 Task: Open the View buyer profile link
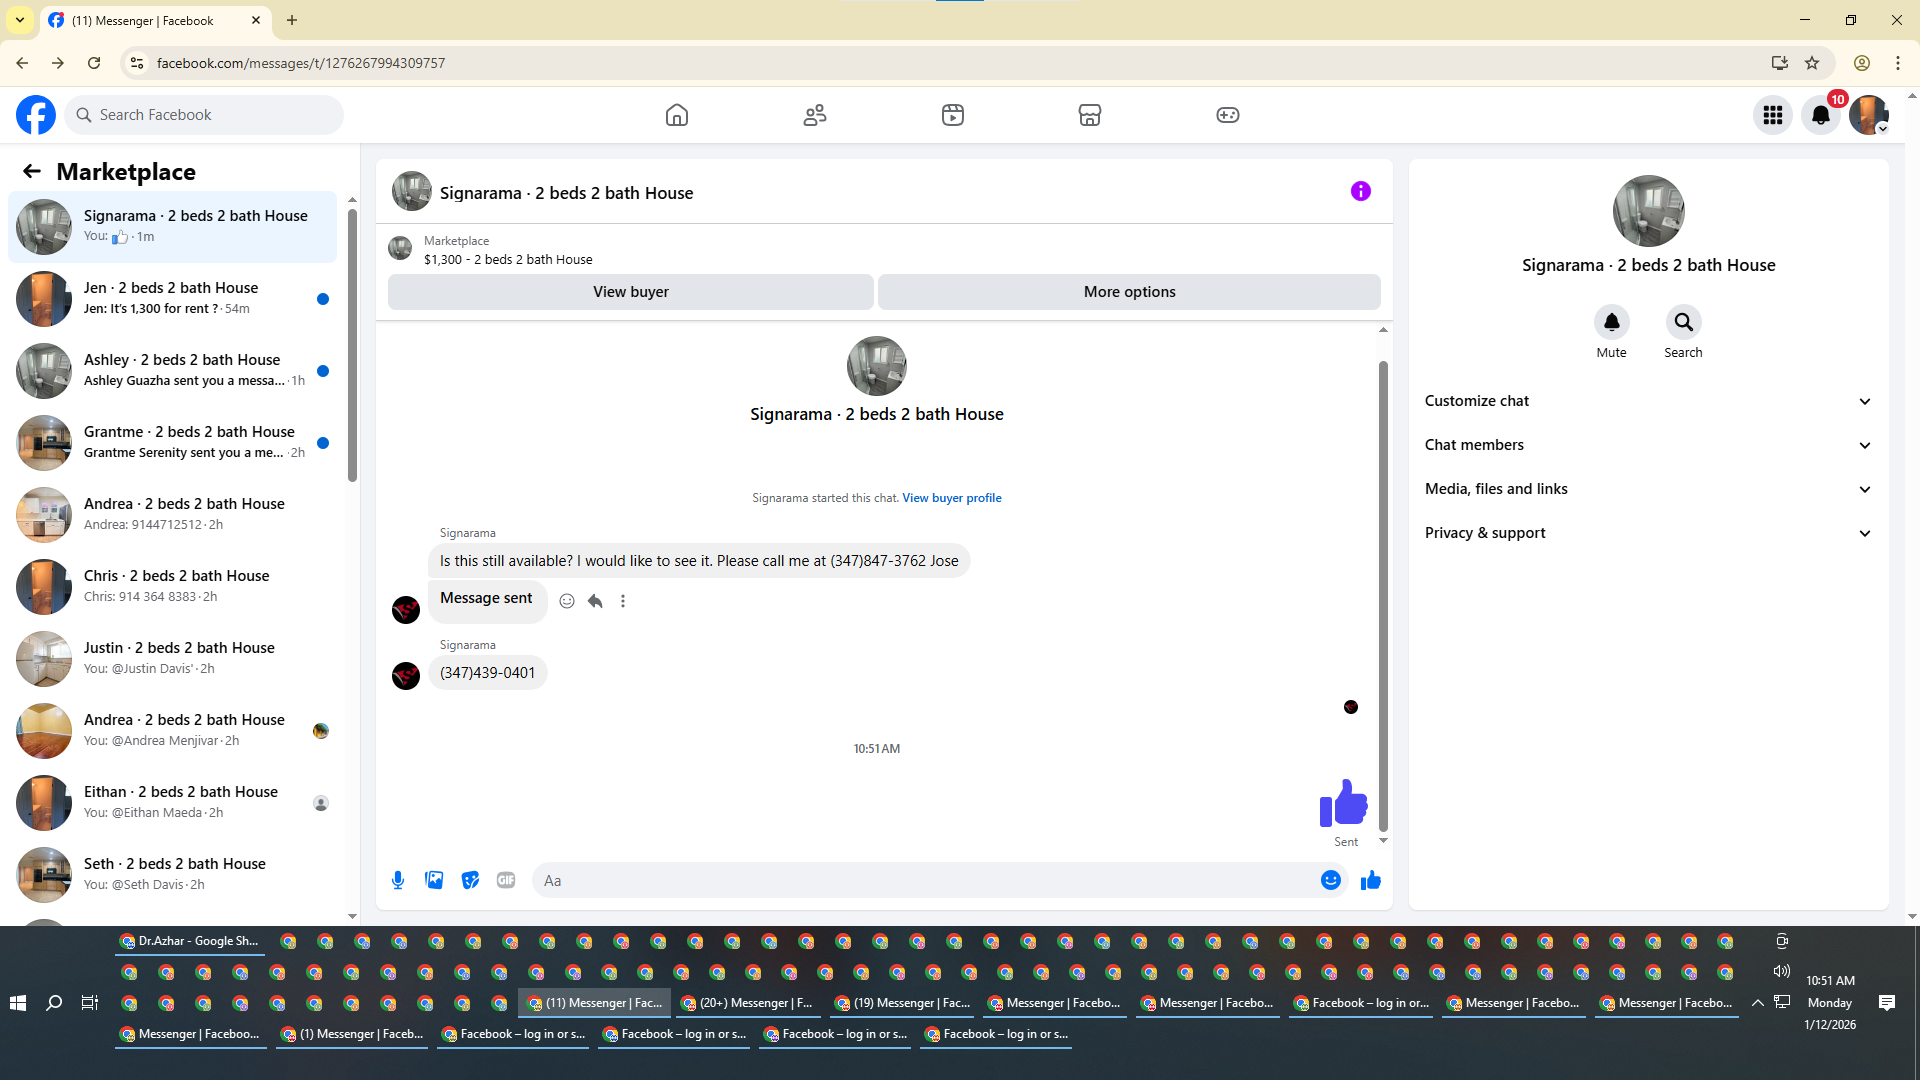pos(951,498)
